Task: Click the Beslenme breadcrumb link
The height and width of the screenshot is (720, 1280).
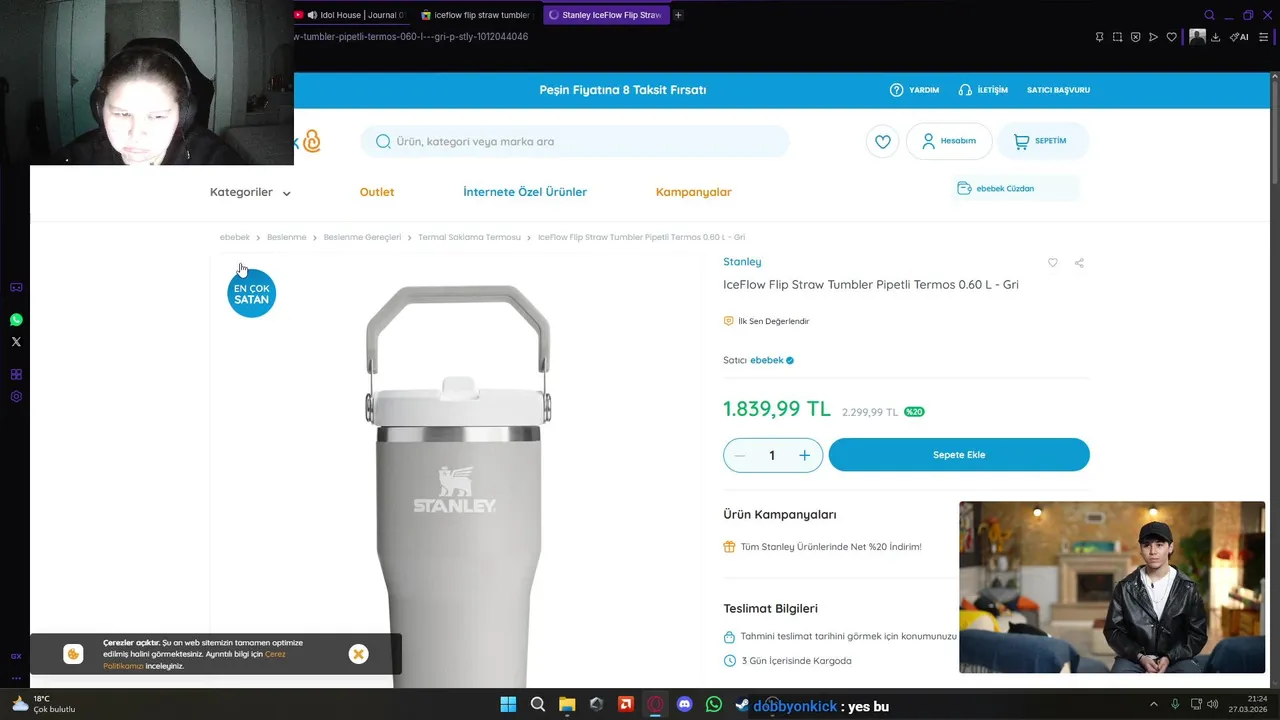Action: click(286, 237)
